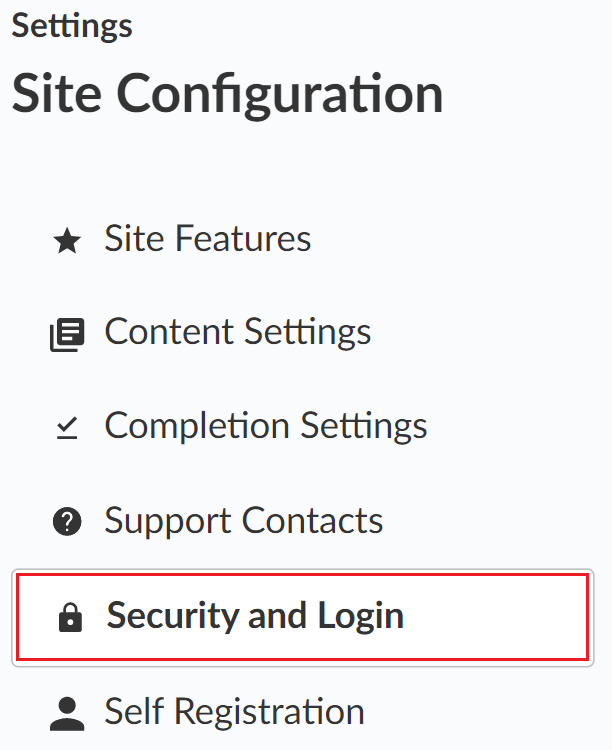Click the Completion Settings text label
This screenshot has height=750, width=612.
click(x=266, y=427)
